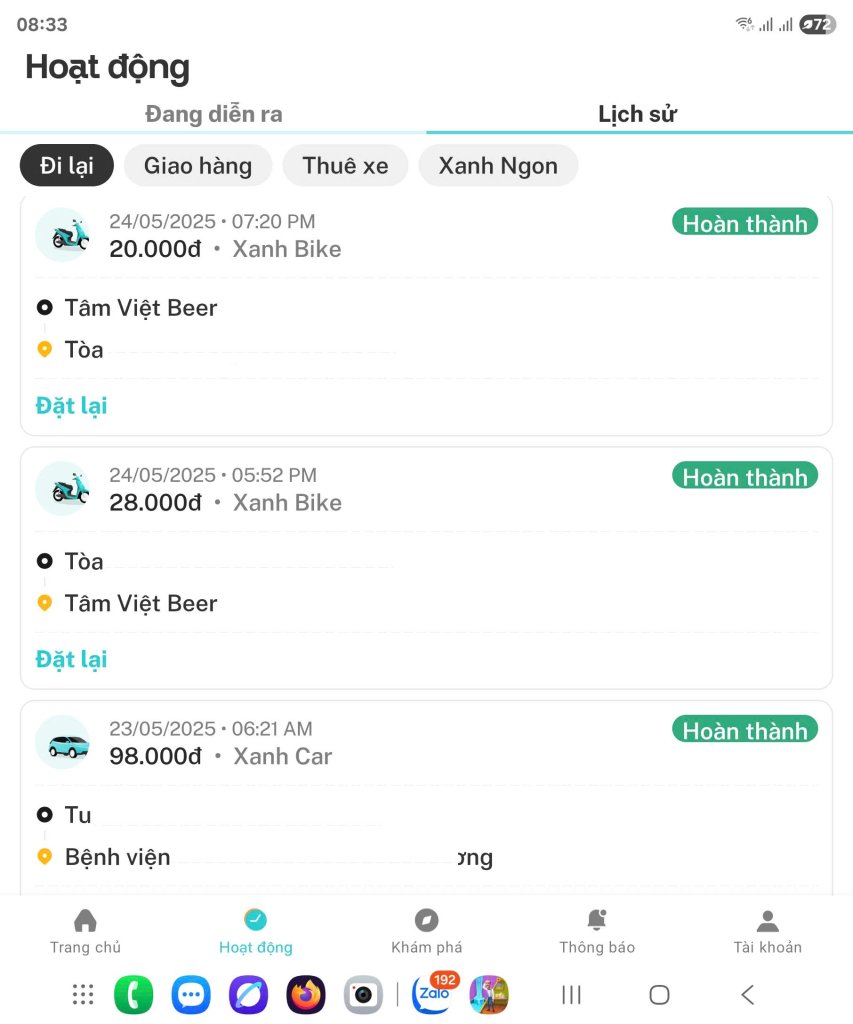
Task: Select the Lịch sử tab
Action: pyautogui.click(x=637, y=114)
